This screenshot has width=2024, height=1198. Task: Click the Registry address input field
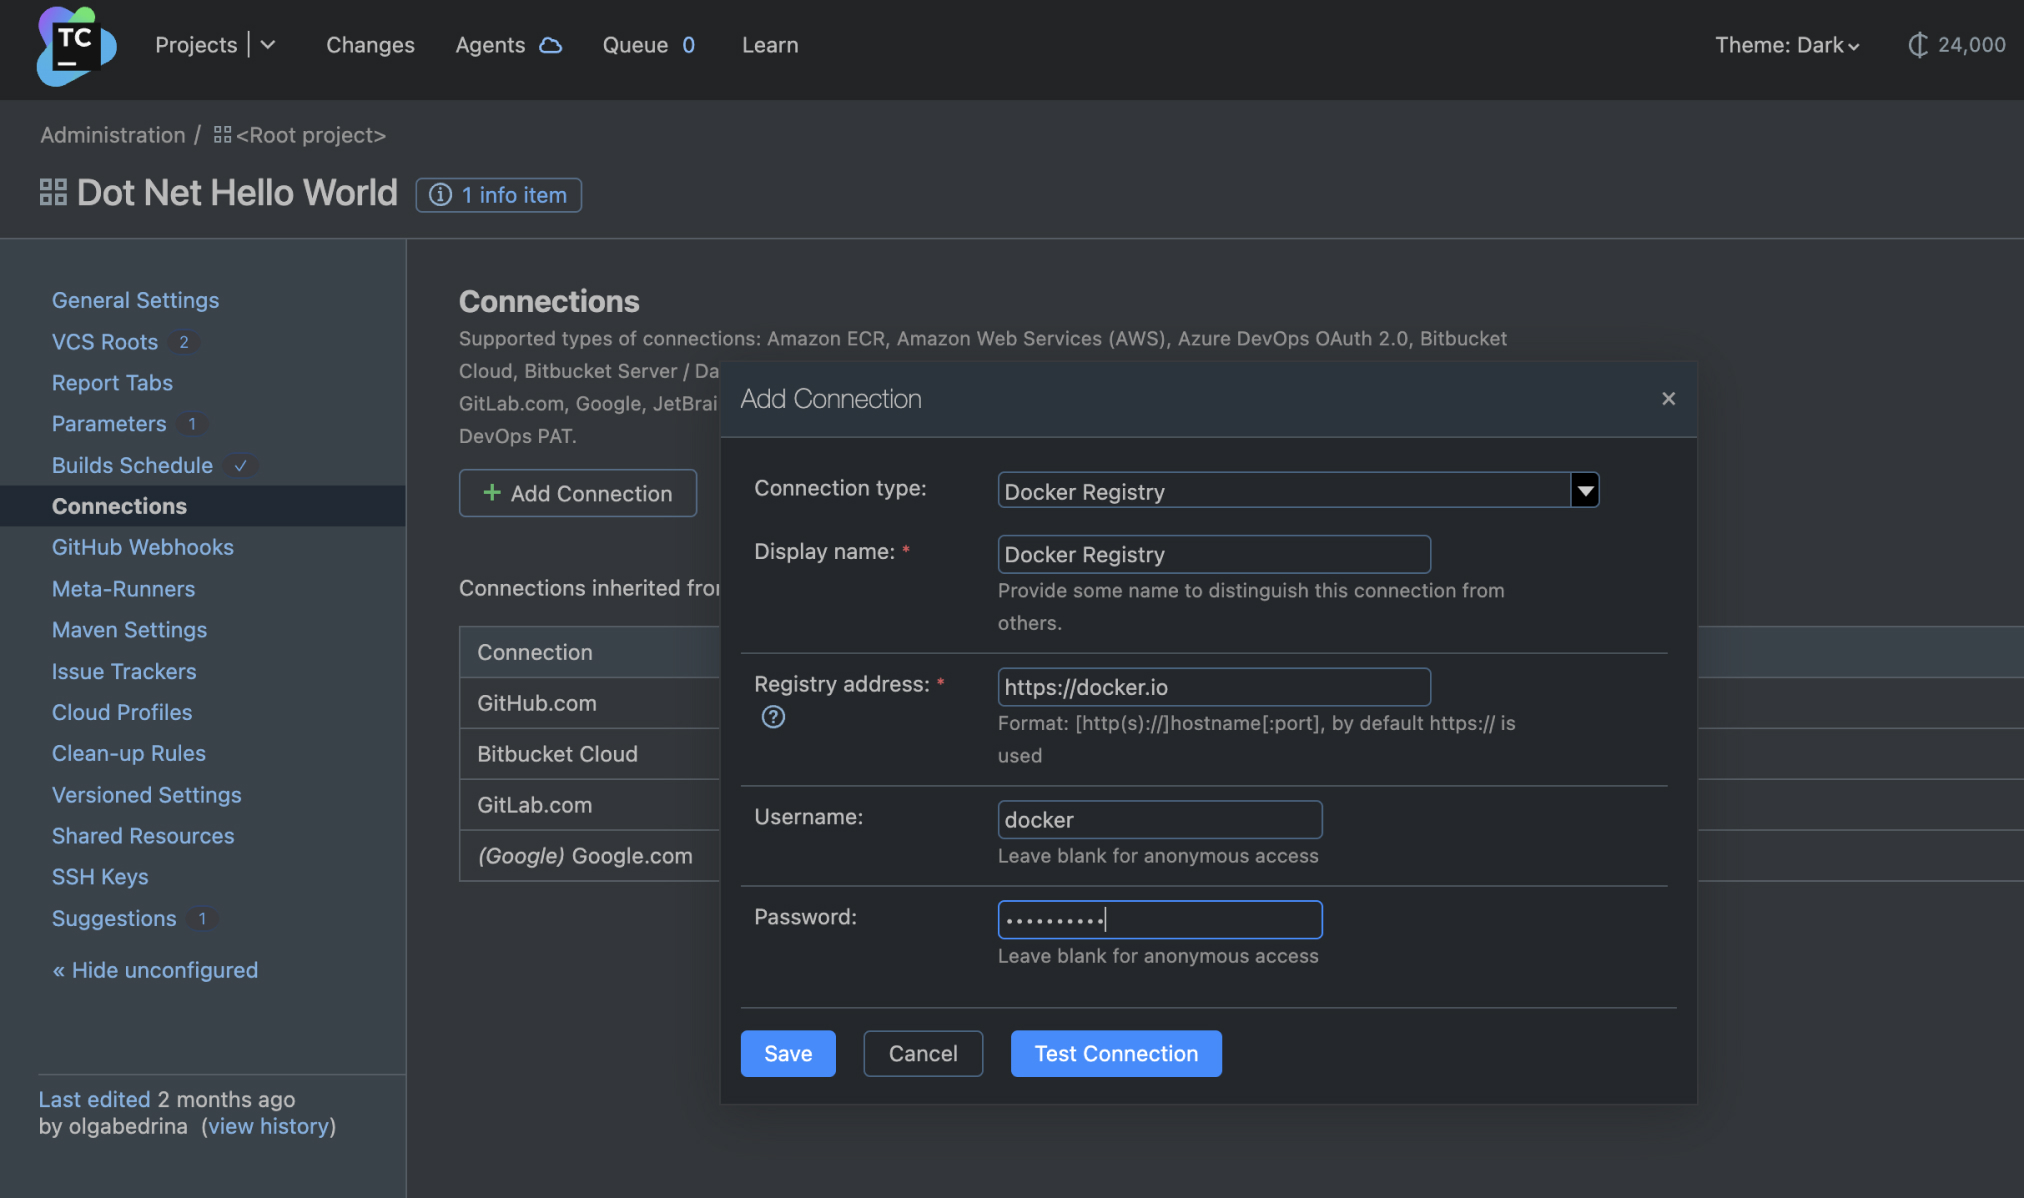[1214, 686]
